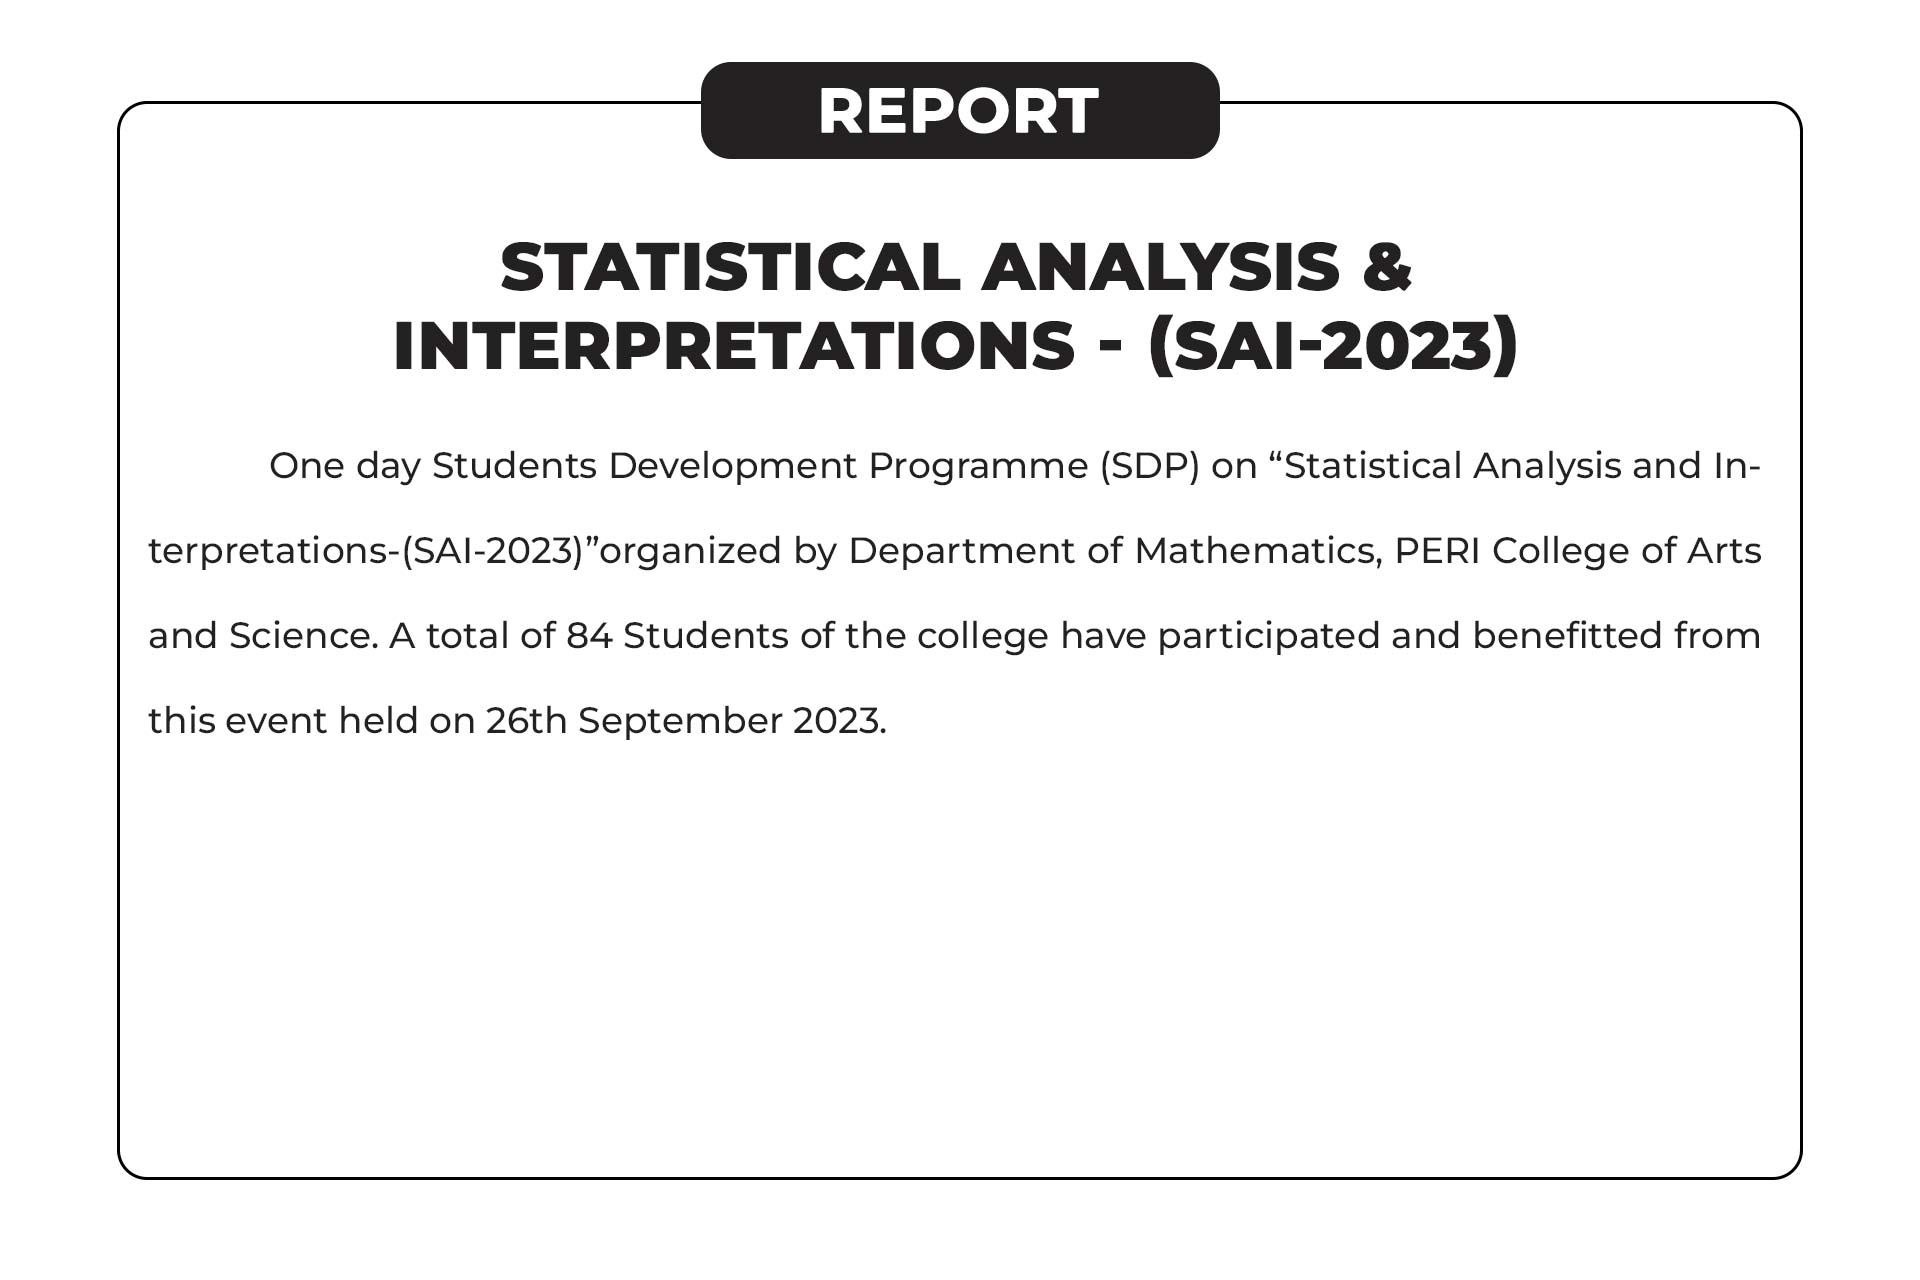
Task: Click the "INTERPRETATIONS - (SAI-2023)" title line
Action: 955,346
